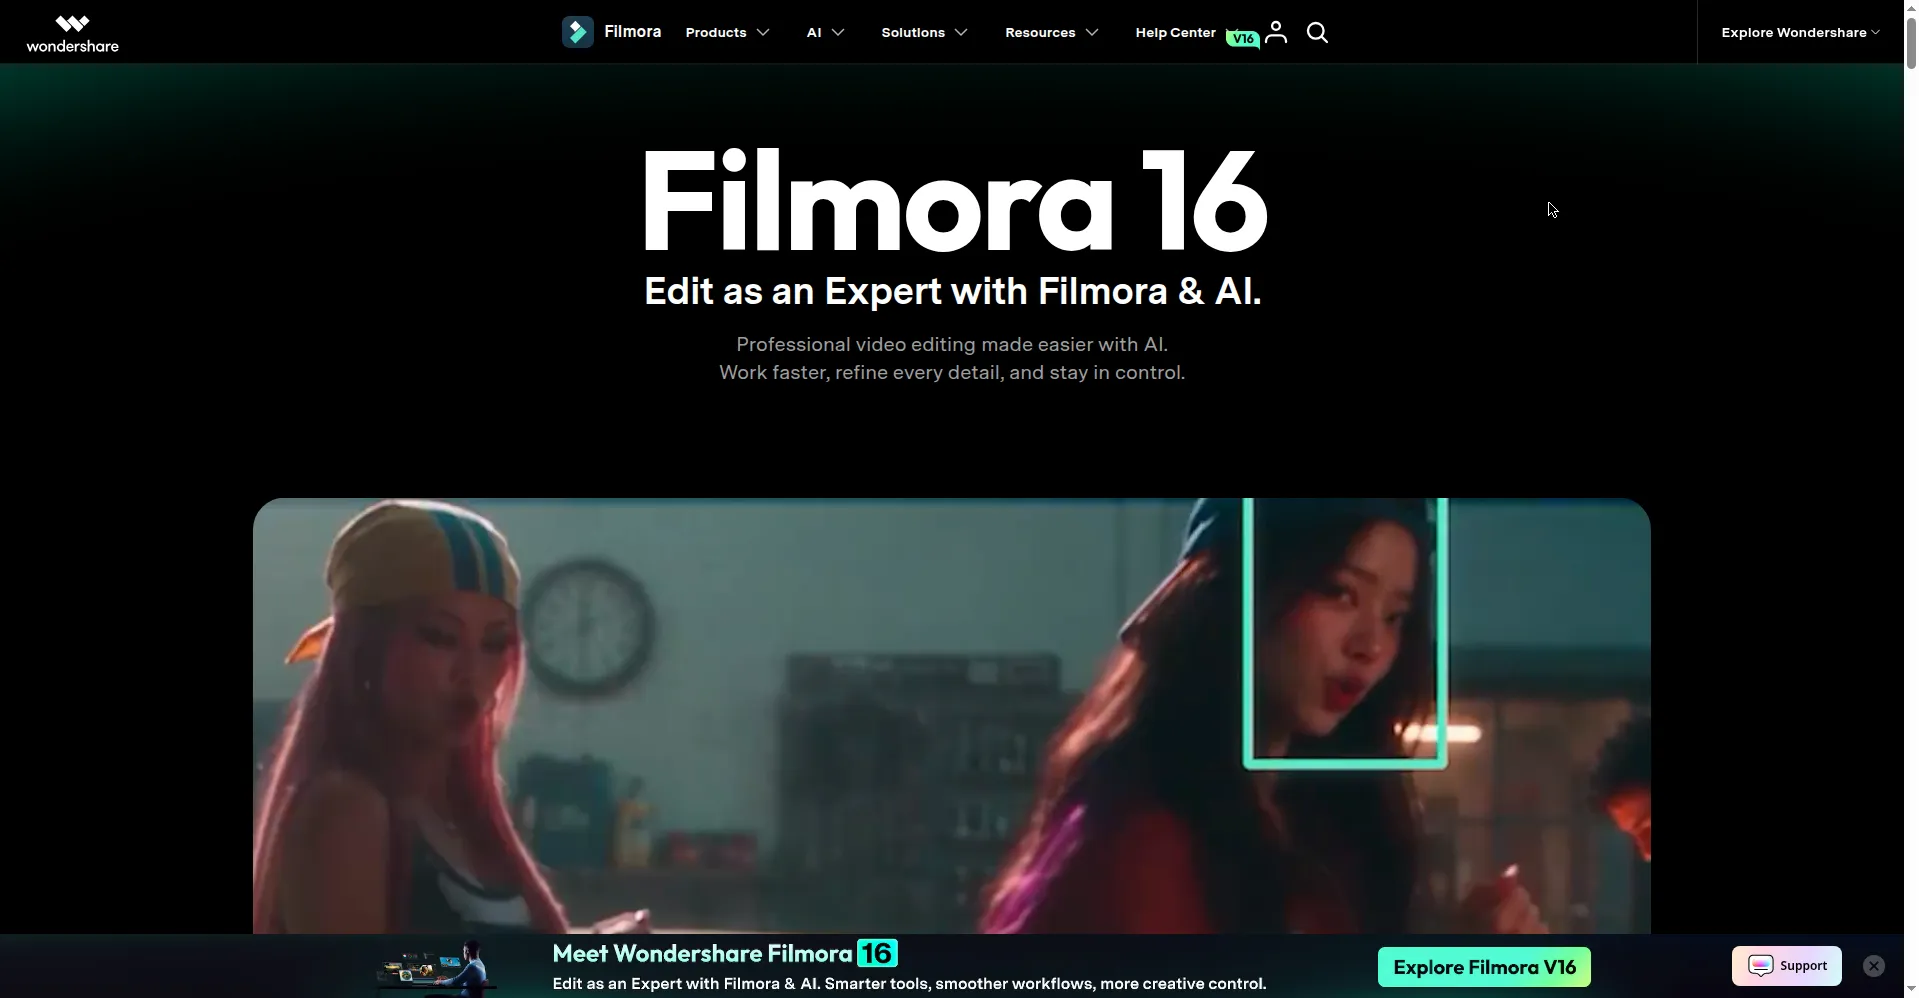Click "Professional video editing made easier with AI." text
This screenshot has height=998, width=1919.
952,344
